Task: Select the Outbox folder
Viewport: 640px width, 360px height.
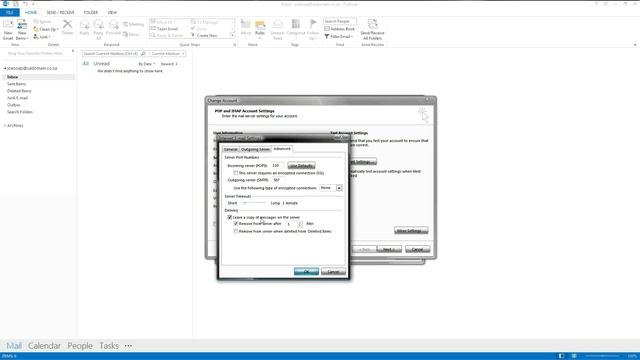Action: coord(13,105)
